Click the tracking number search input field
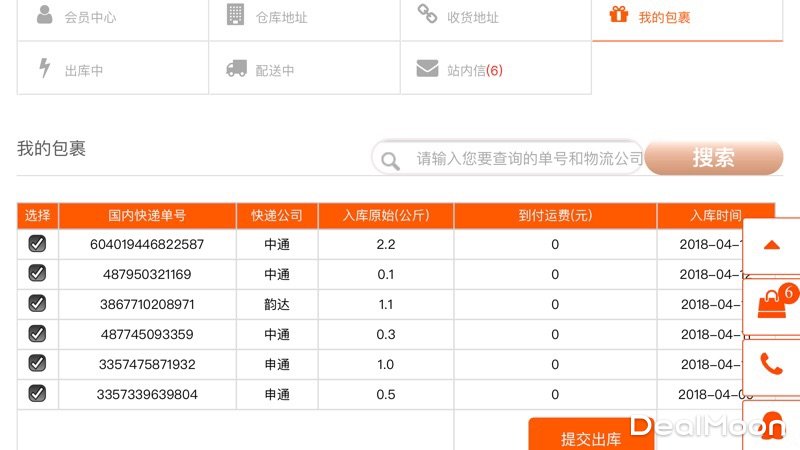 click(x=525, y=159)
